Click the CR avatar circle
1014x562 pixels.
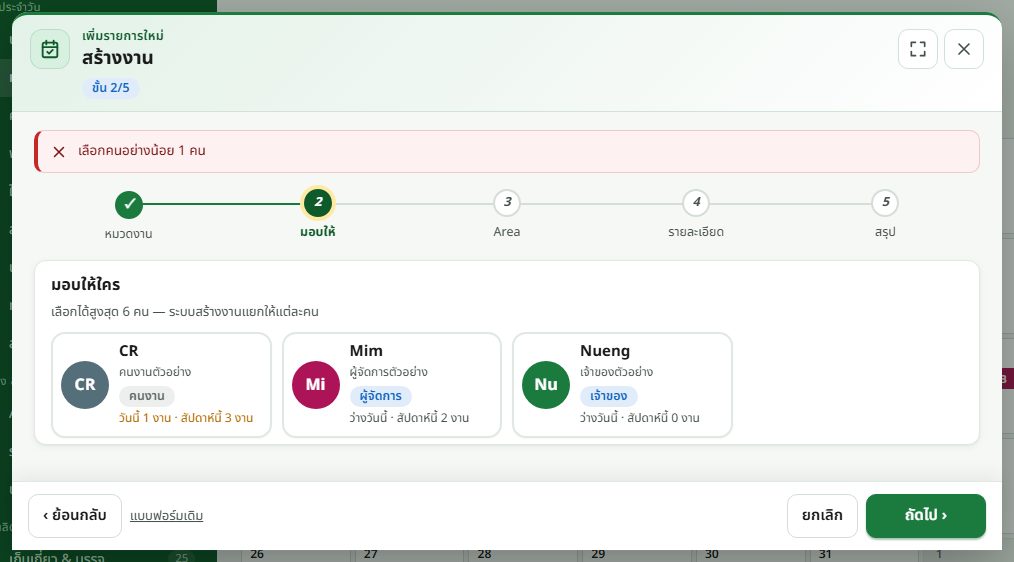click(85, 385)
